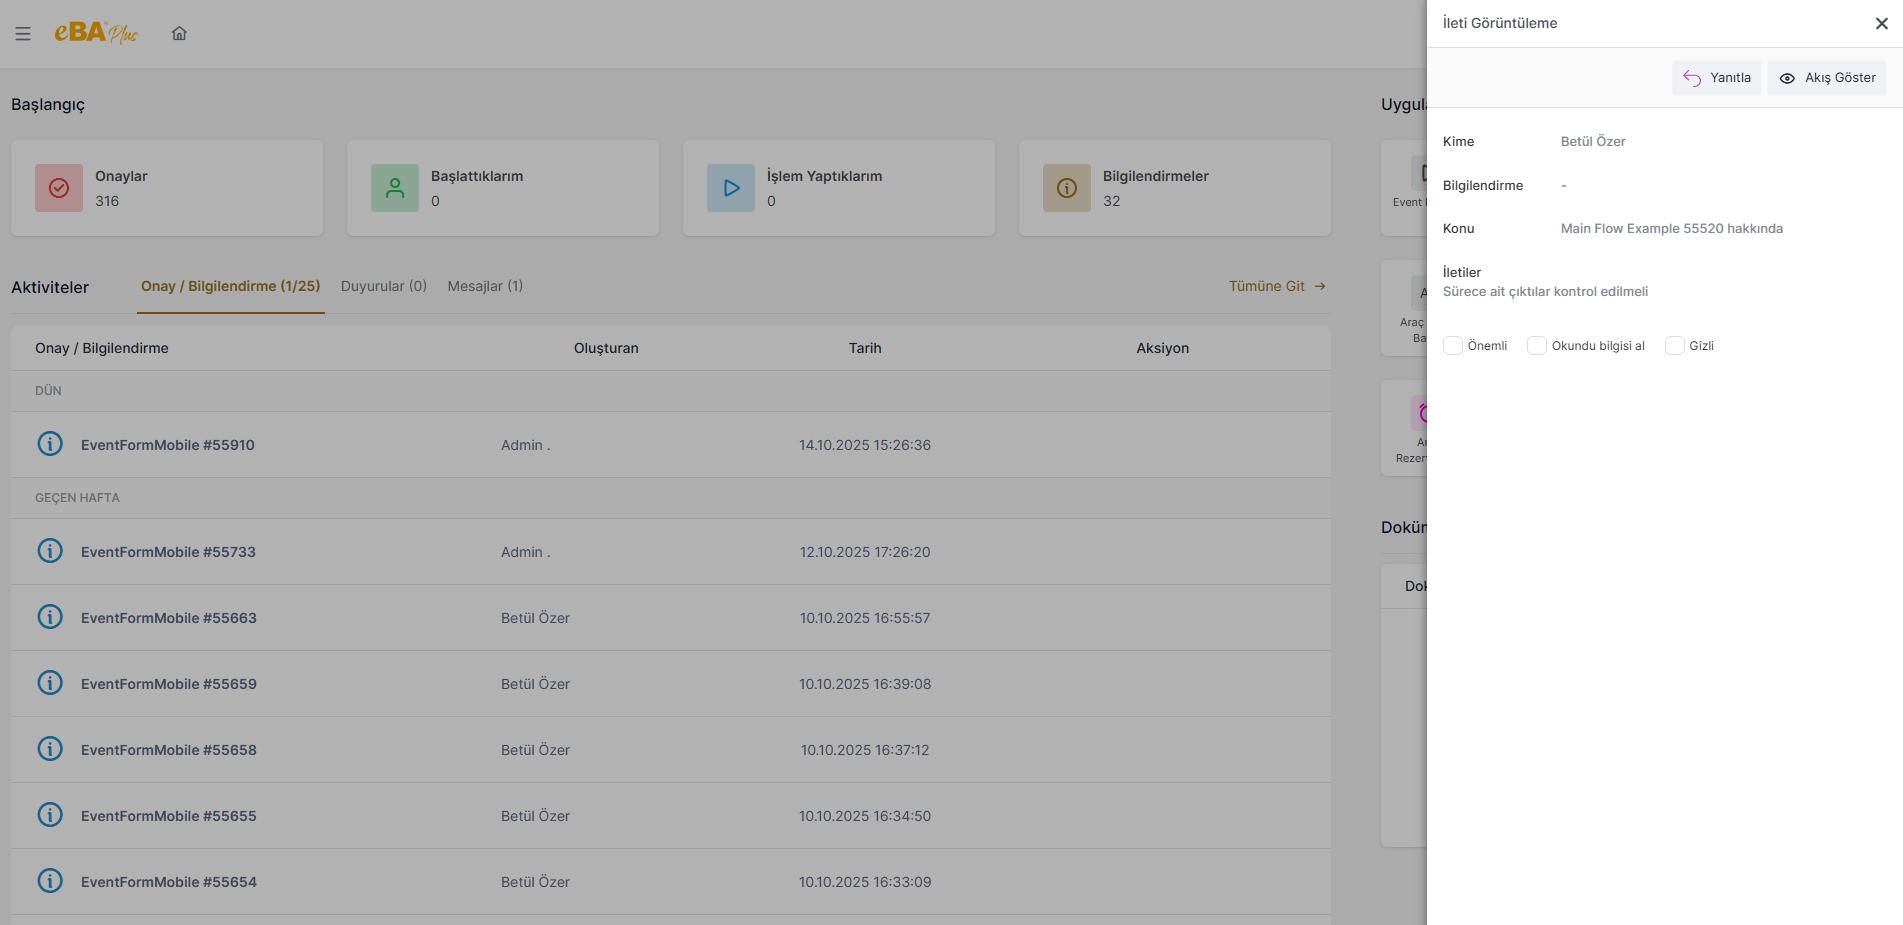Click the Akış Göster button
Image resolution: width=1903 pixels, height=925 pixels.
[x=1827, y=78]
